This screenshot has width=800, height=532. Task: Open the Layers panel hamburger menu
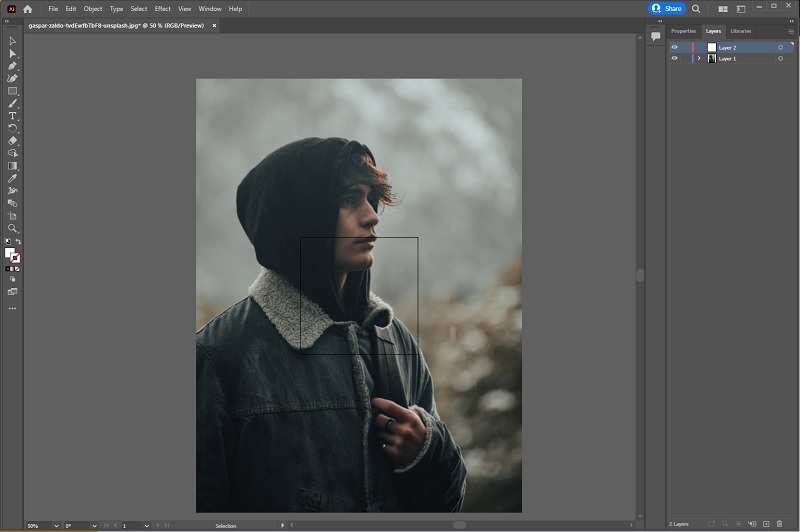click(791, 31)
